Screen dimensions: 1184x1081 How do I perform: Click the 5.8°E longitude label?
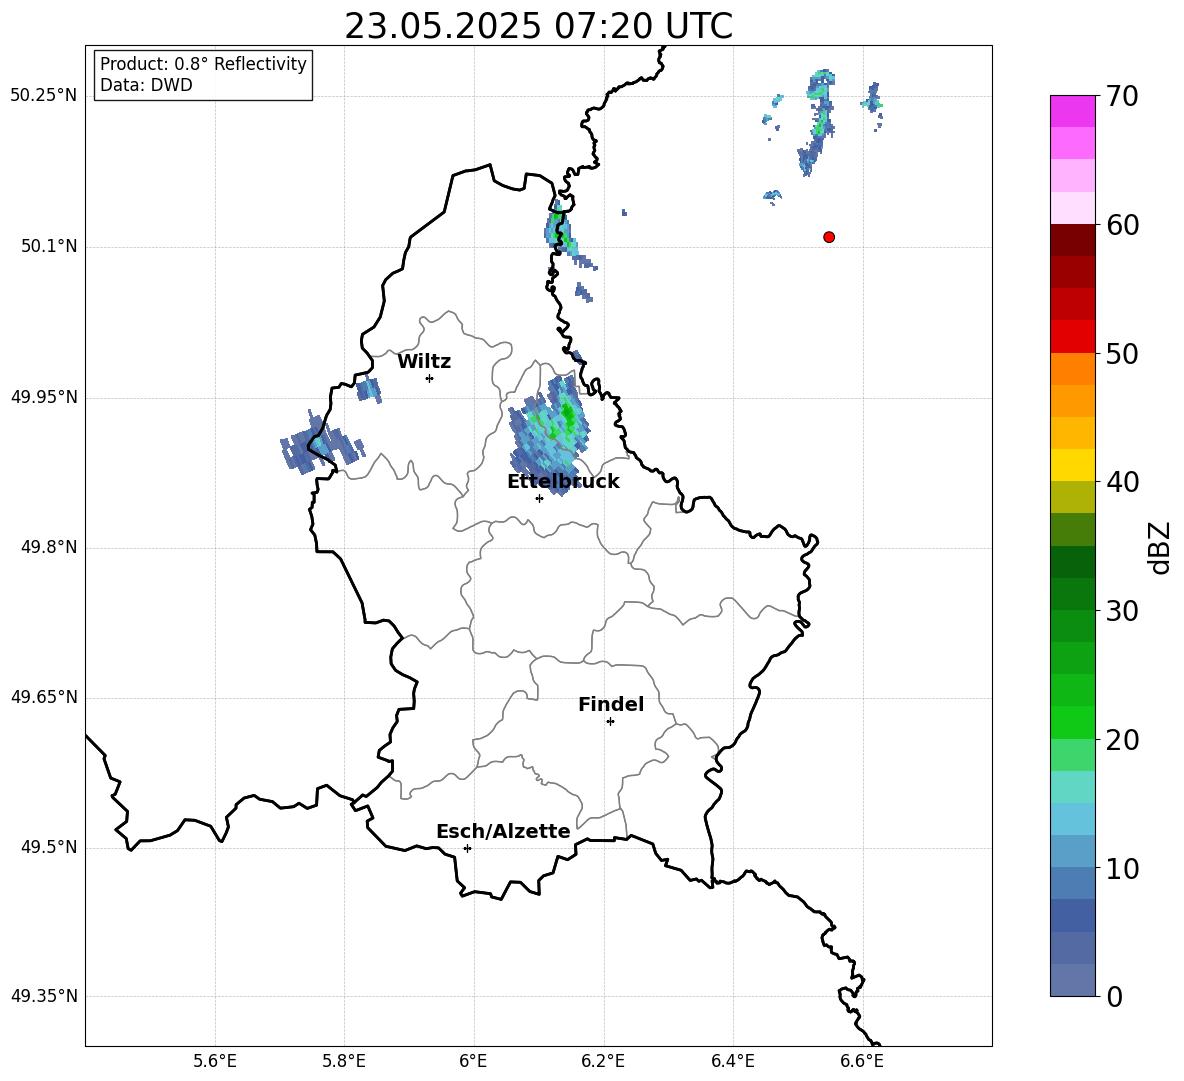pos(344,1061)
